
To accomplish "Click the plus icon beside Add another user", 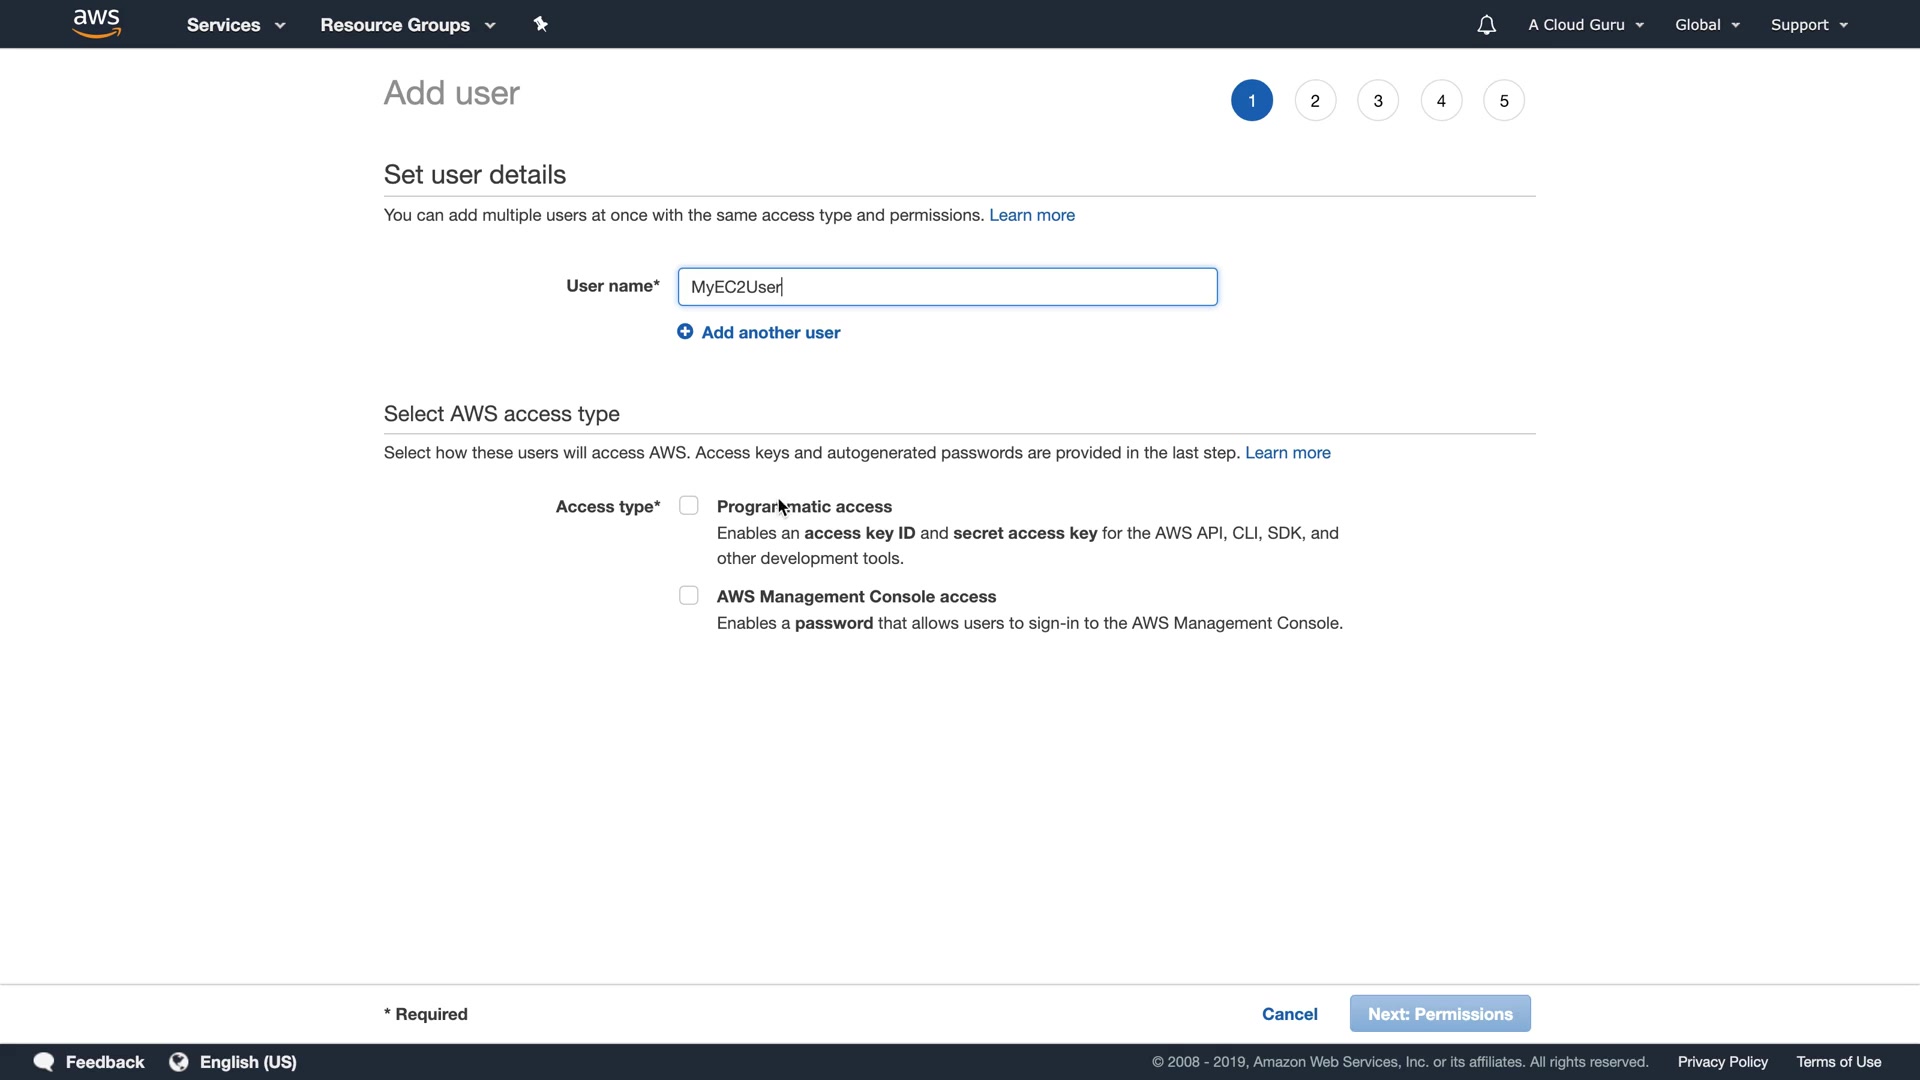I will (685, 332).
